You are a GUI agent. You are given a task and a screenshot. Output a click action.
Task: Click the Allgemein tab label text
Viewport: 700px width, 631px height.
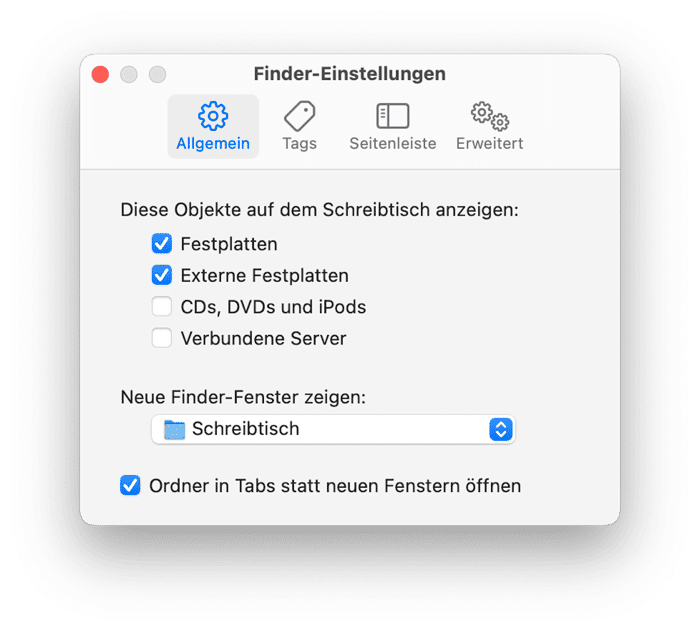(x=213, y=143)
